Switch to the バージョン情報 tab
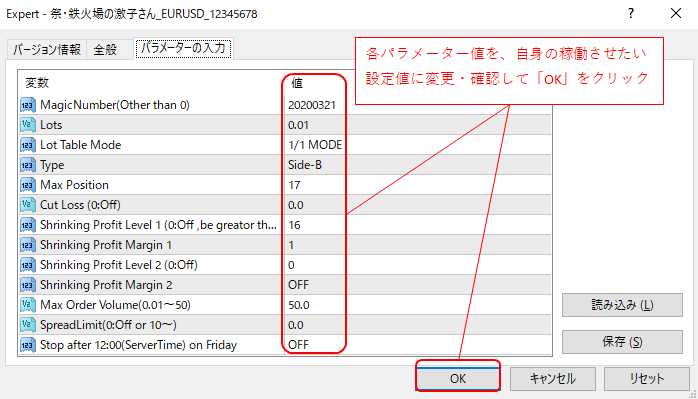Image resolution: width=698 pixels, height=399 pixels. 47,49
